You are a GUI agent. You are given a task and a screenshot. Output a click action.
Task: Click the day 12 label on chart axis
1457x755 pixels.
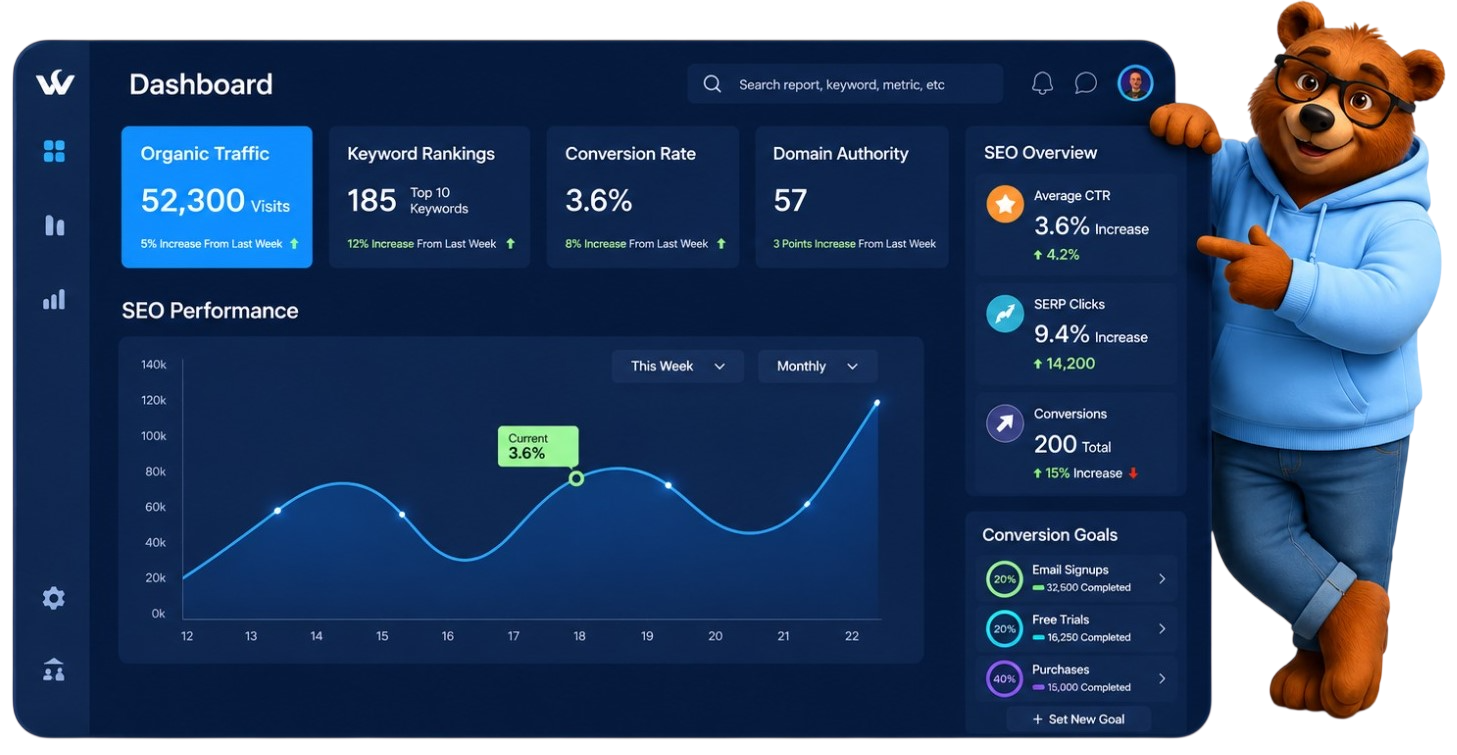tap(187, 636)
